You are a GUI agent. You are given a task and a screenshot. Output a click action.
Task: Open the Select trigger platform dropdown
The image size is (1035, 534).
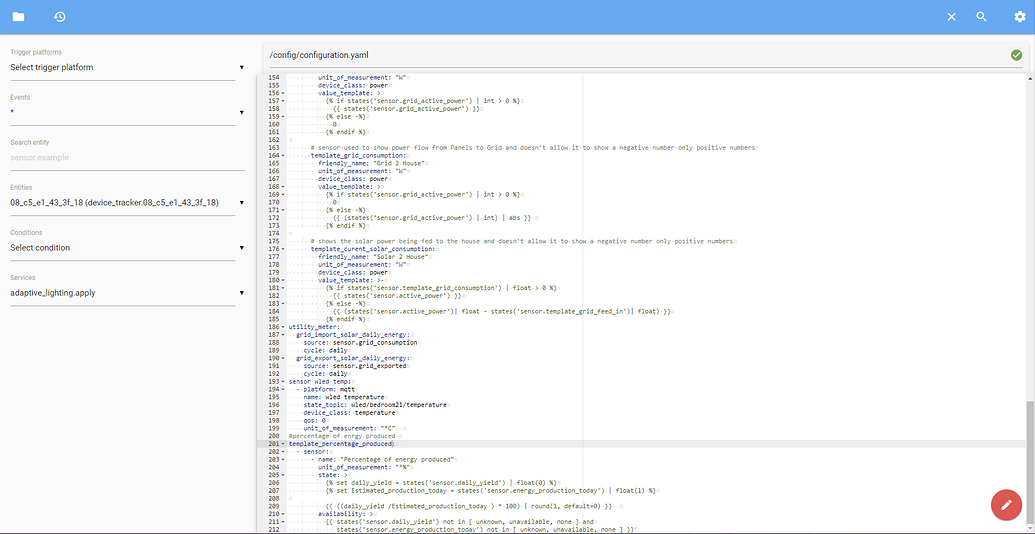click(x=127, y=68)
